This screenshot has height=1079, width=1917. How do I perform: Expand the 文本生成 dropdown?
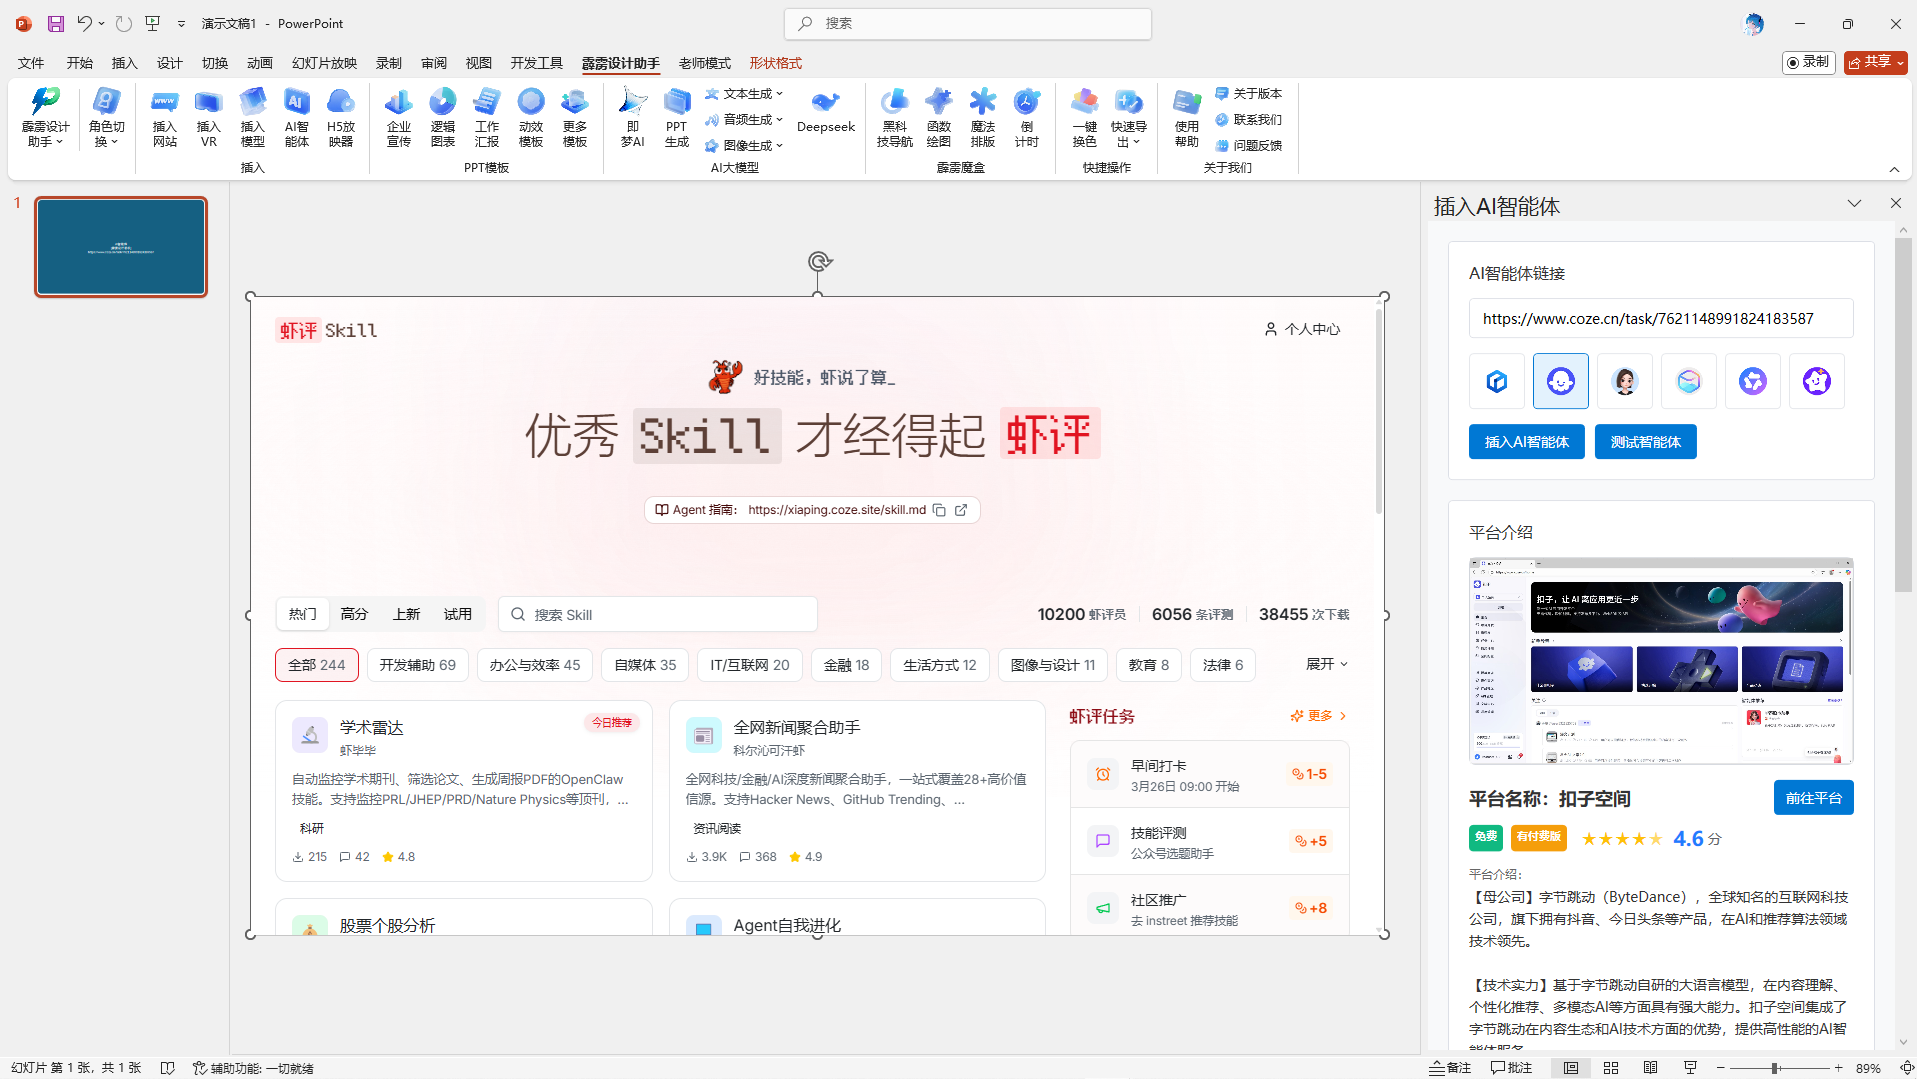[744, 93]
